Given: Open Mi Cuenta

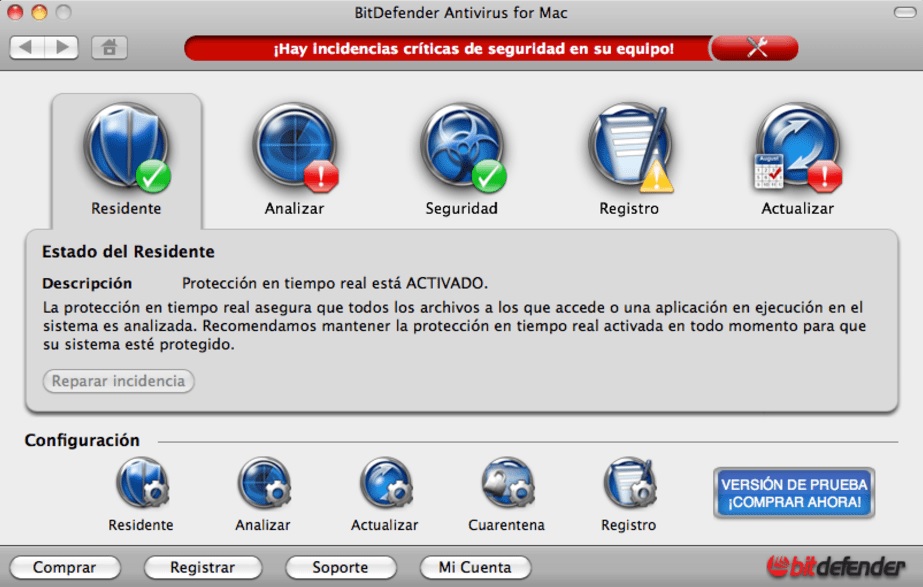Looking at the screenshot, I should (475, 568).
